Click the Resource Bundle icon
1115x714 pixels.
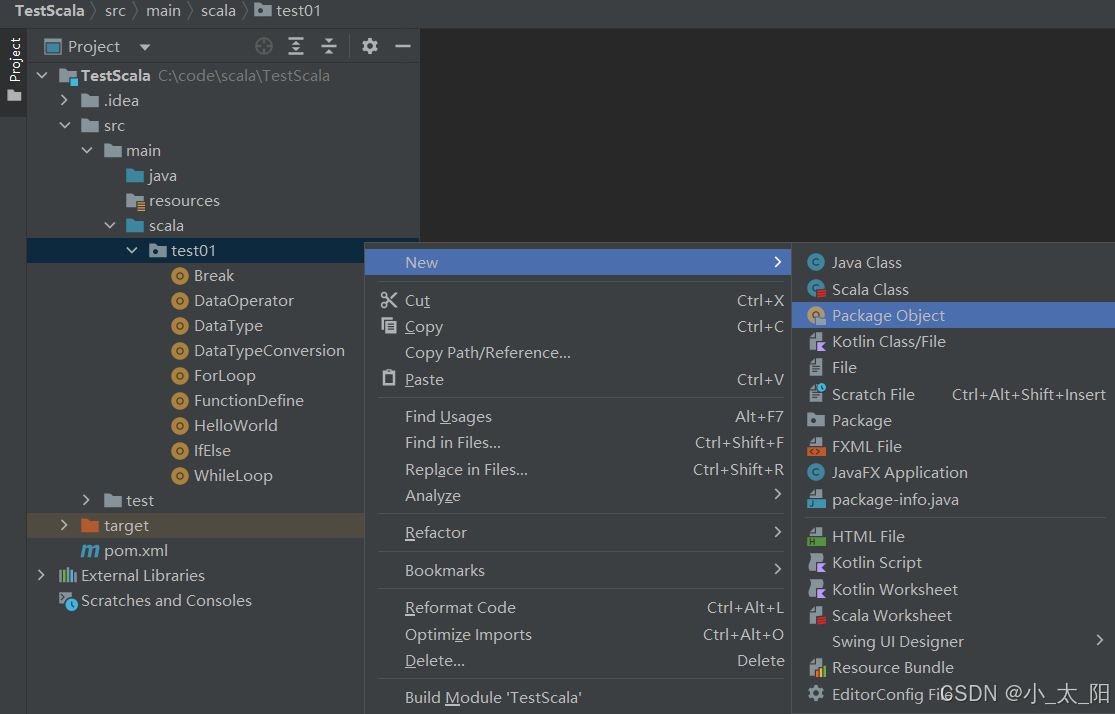[x=817, y=667]
